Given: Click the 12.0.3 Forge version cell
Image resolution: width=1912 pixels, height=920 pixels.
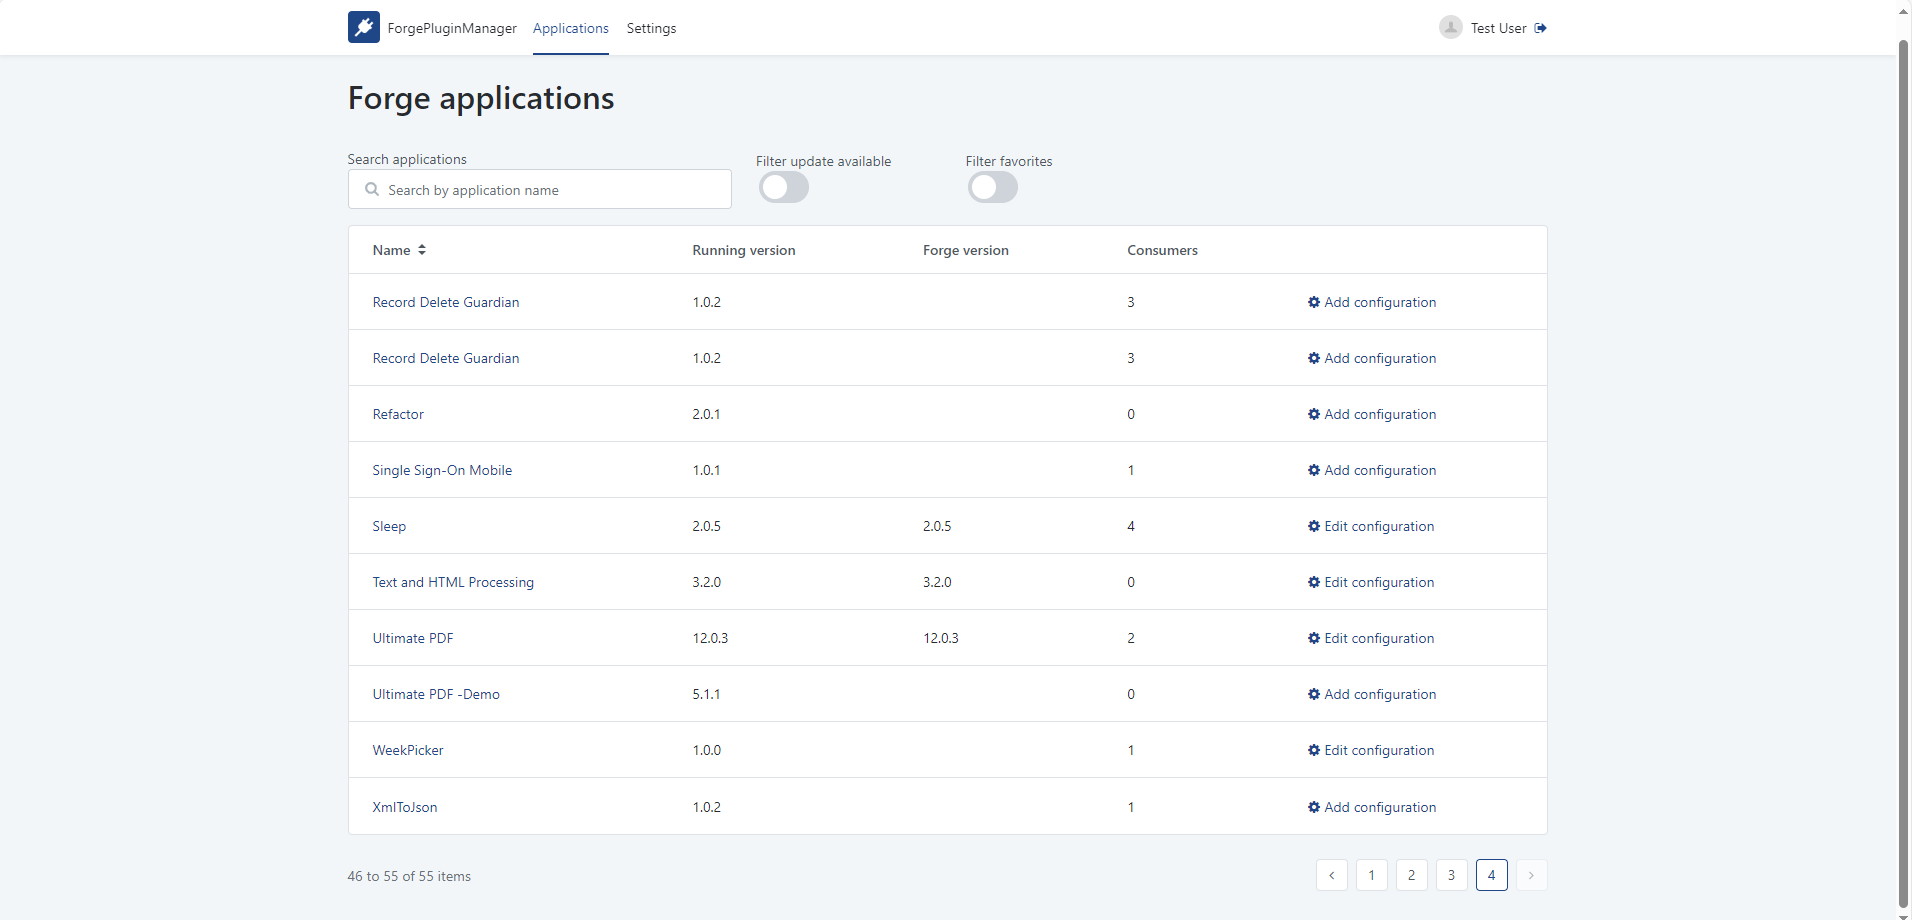Looking at the screenshot, I should [941, 638].
